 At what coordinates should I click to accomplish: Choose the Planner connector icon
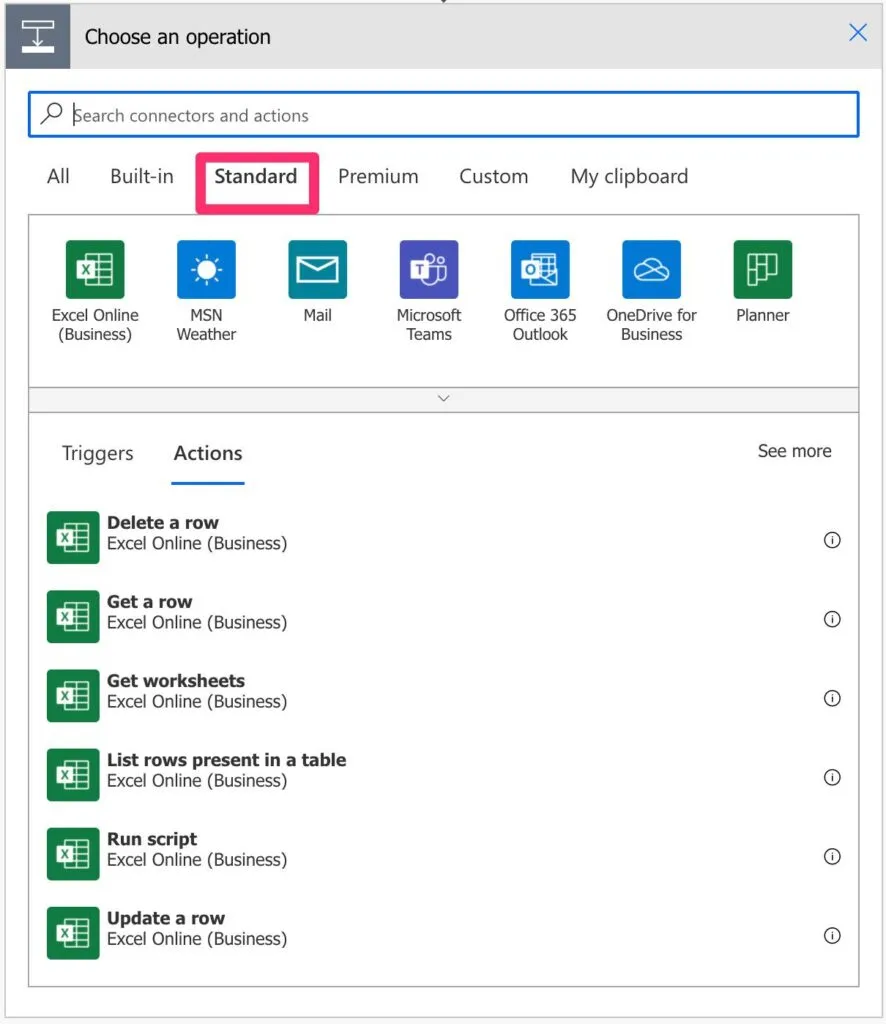tap(762, 270)
